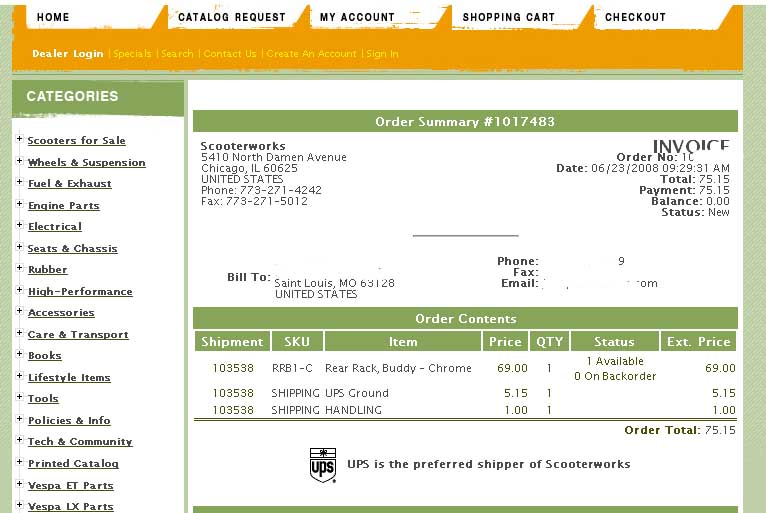
Task: Click the 0 On Backorder status text
Action: [615, 376]
